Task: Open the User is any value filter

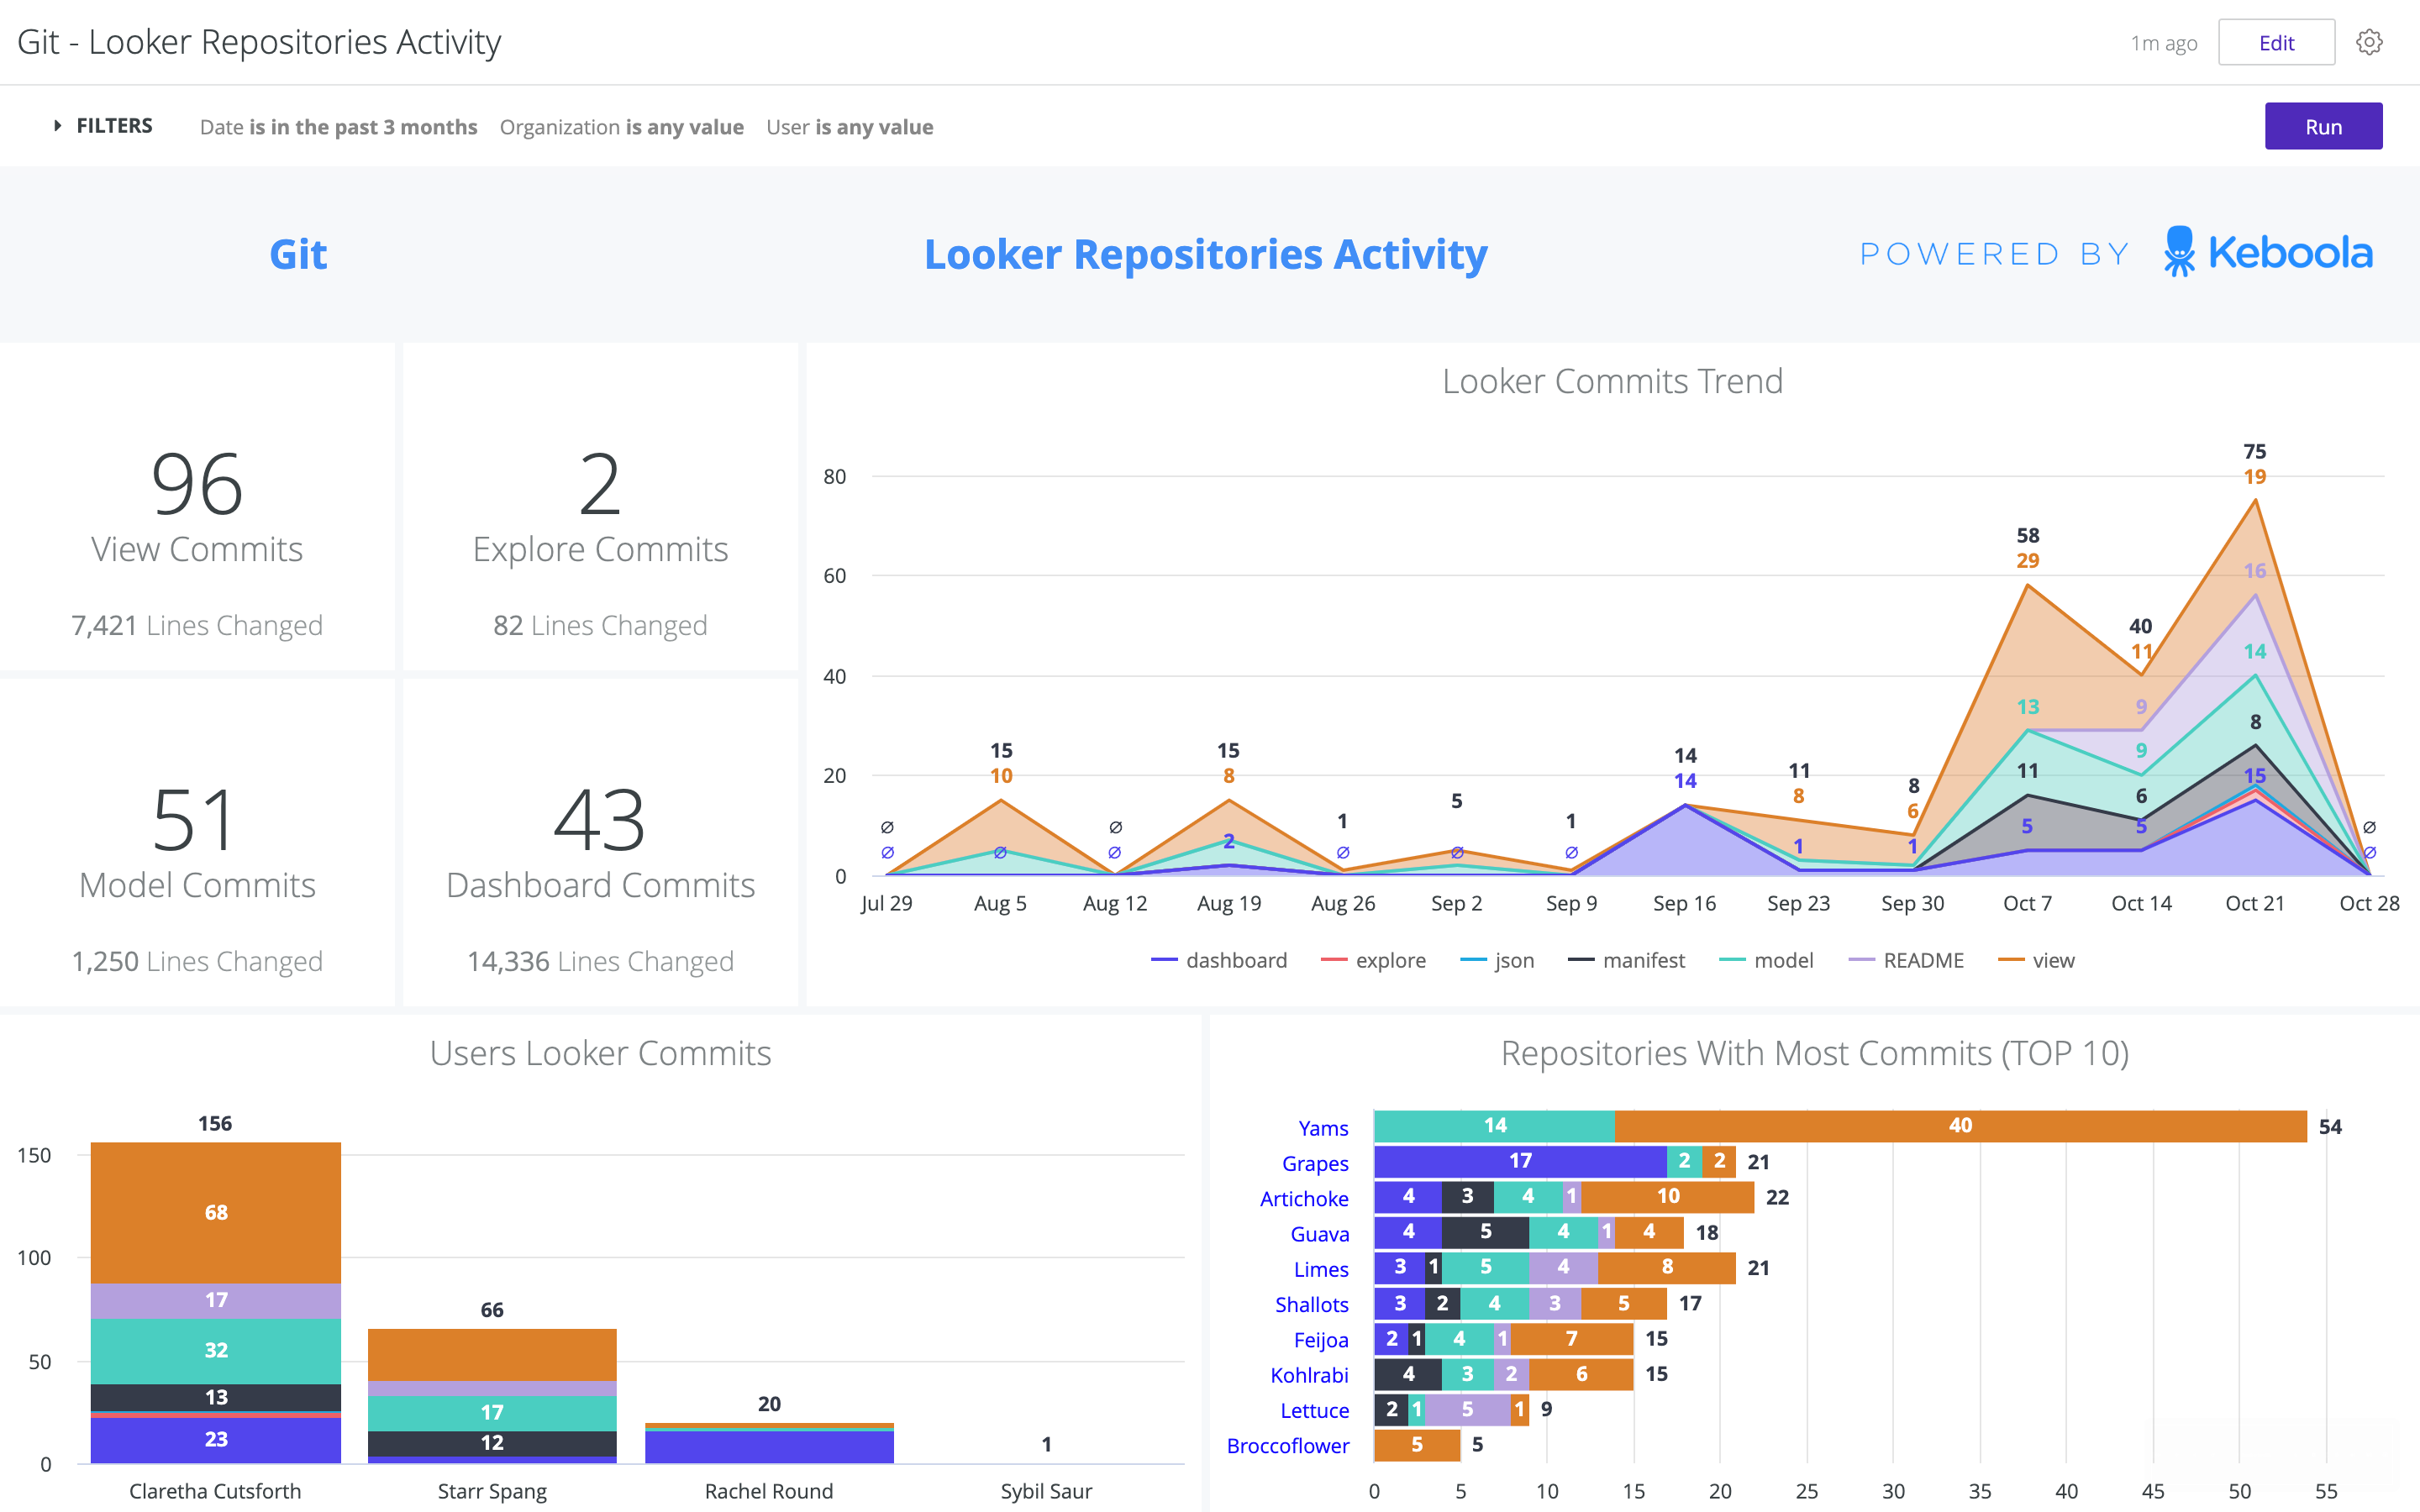Action: (x=849, y=127)
